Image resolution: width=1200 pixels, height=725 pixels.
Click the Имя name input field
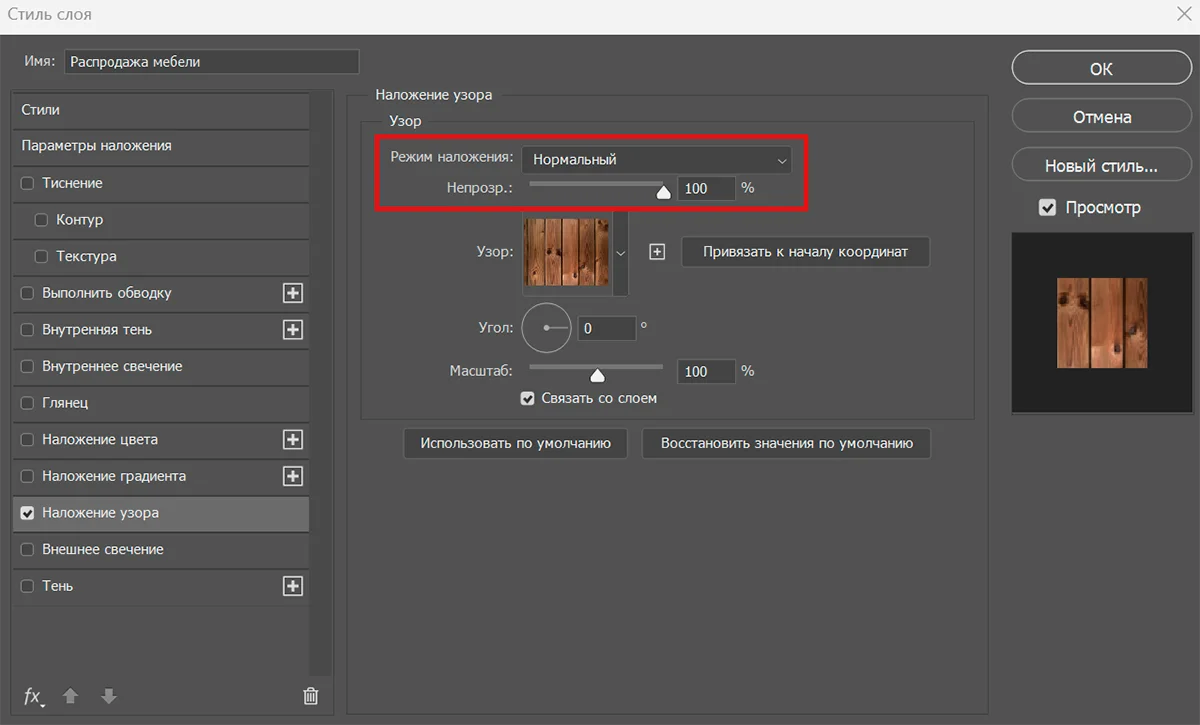pyautogui.click(x=211, y=62)
